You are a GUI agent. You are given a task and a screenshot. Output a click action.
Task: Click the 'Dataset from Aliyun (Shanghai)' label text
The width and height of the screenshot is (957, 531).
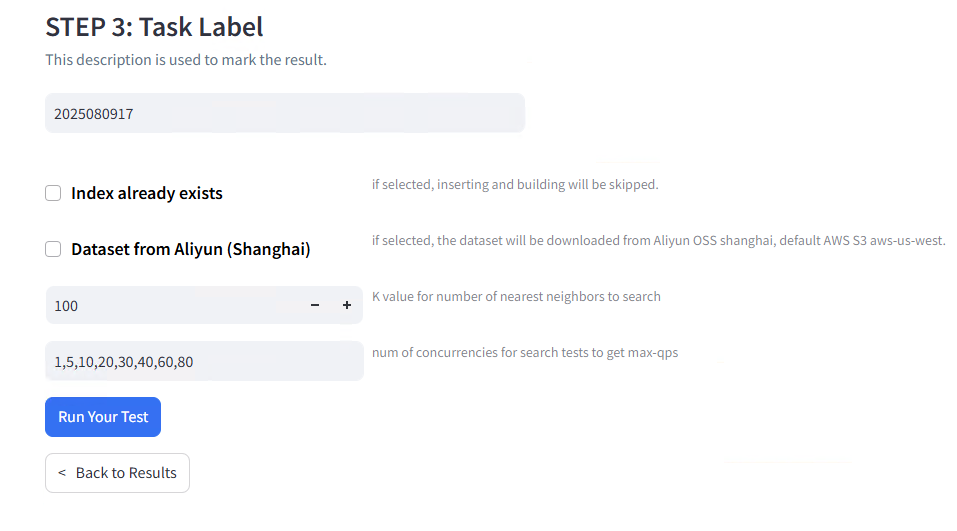(x=191, y=249)
